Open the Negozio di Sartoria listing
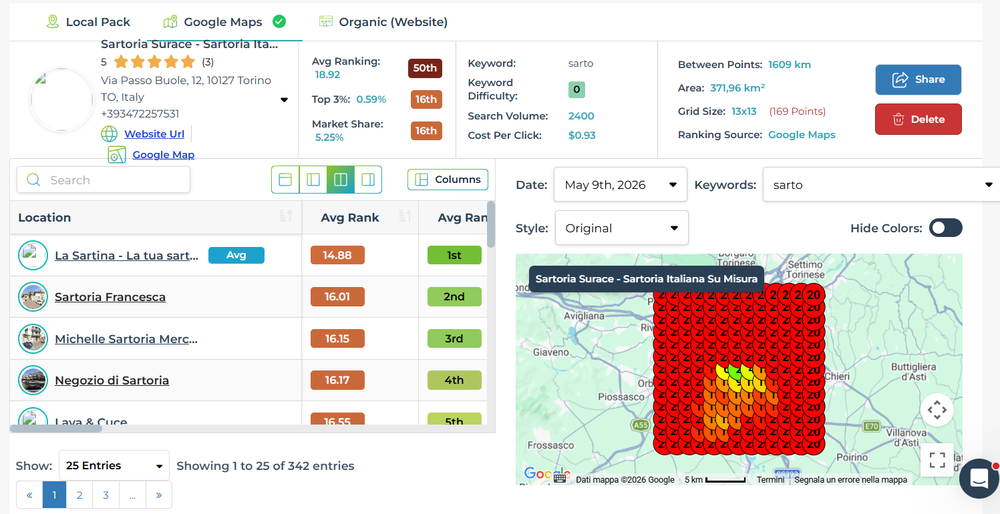 [112, 381]
